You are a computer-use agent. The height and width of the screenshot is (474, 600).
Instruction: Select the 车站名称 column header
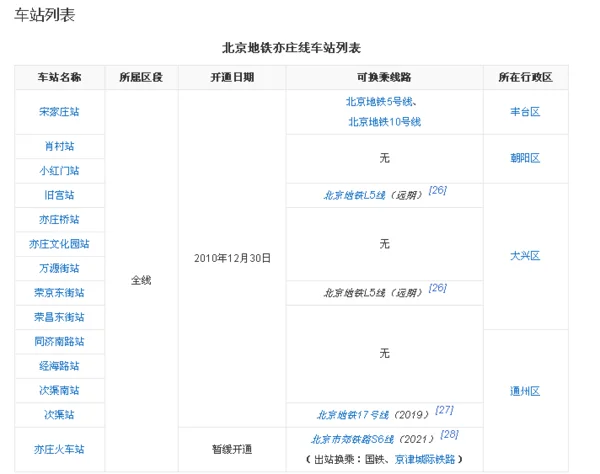pos(59,77)
